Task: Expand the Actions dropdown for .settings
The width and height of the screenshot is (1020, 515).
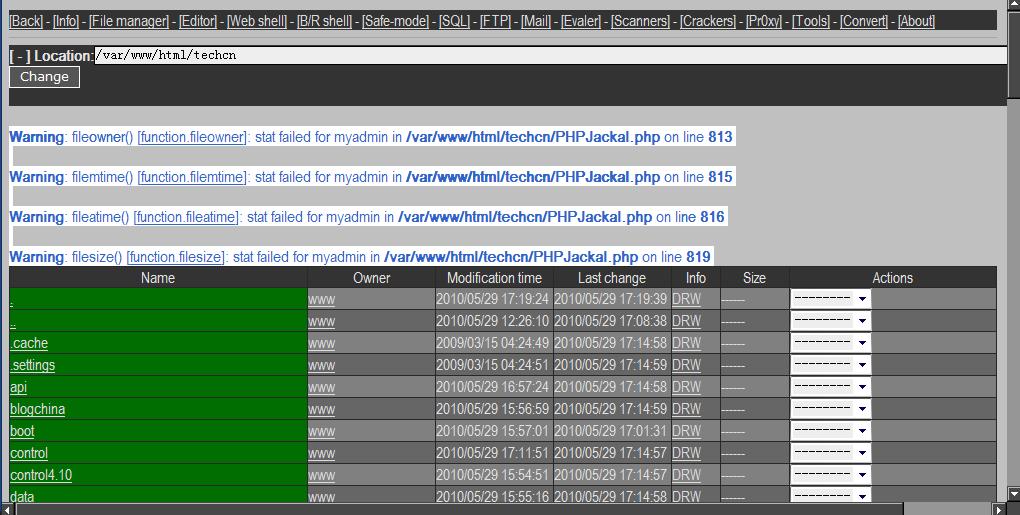Action: point(830,365)
